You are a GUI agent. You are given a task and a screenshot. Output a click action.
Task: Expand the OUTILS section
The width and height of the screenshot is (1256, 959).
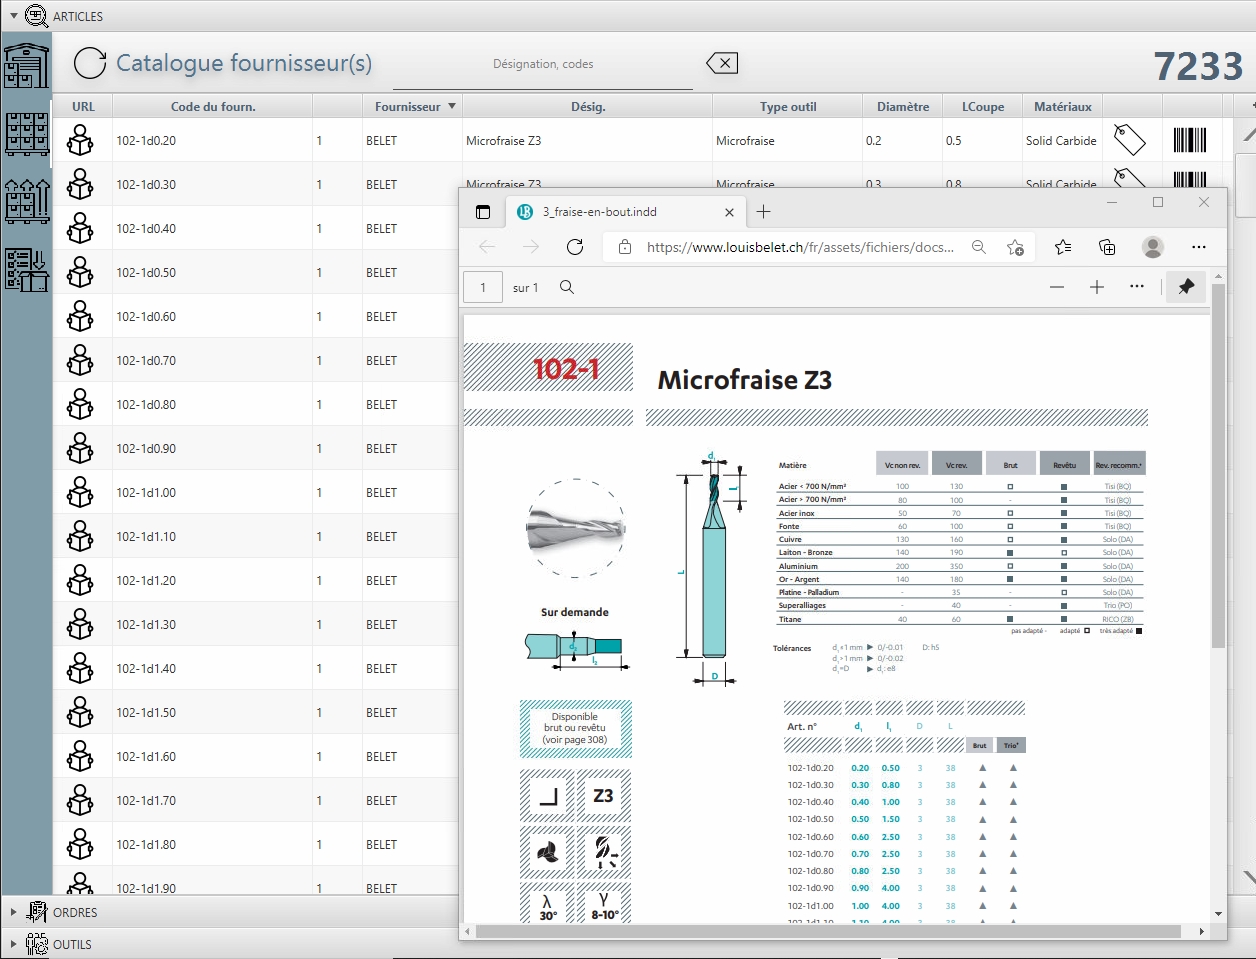[x=13, y=944]
